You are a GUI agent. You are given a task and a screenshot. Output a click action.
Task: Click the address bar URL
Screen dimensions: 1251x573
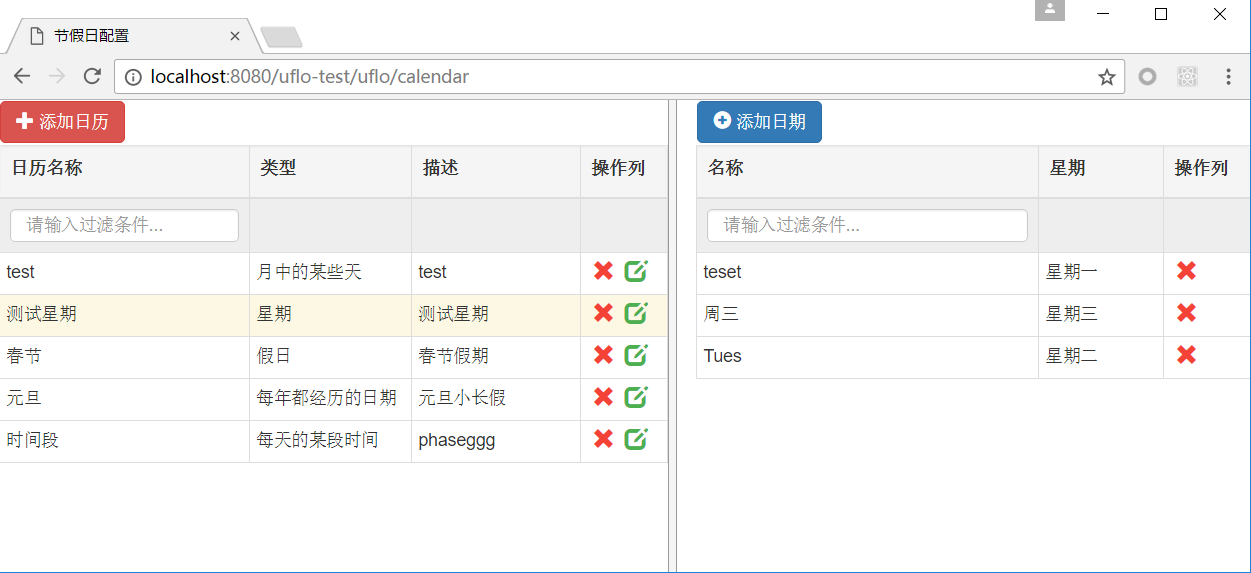(310, 77)
